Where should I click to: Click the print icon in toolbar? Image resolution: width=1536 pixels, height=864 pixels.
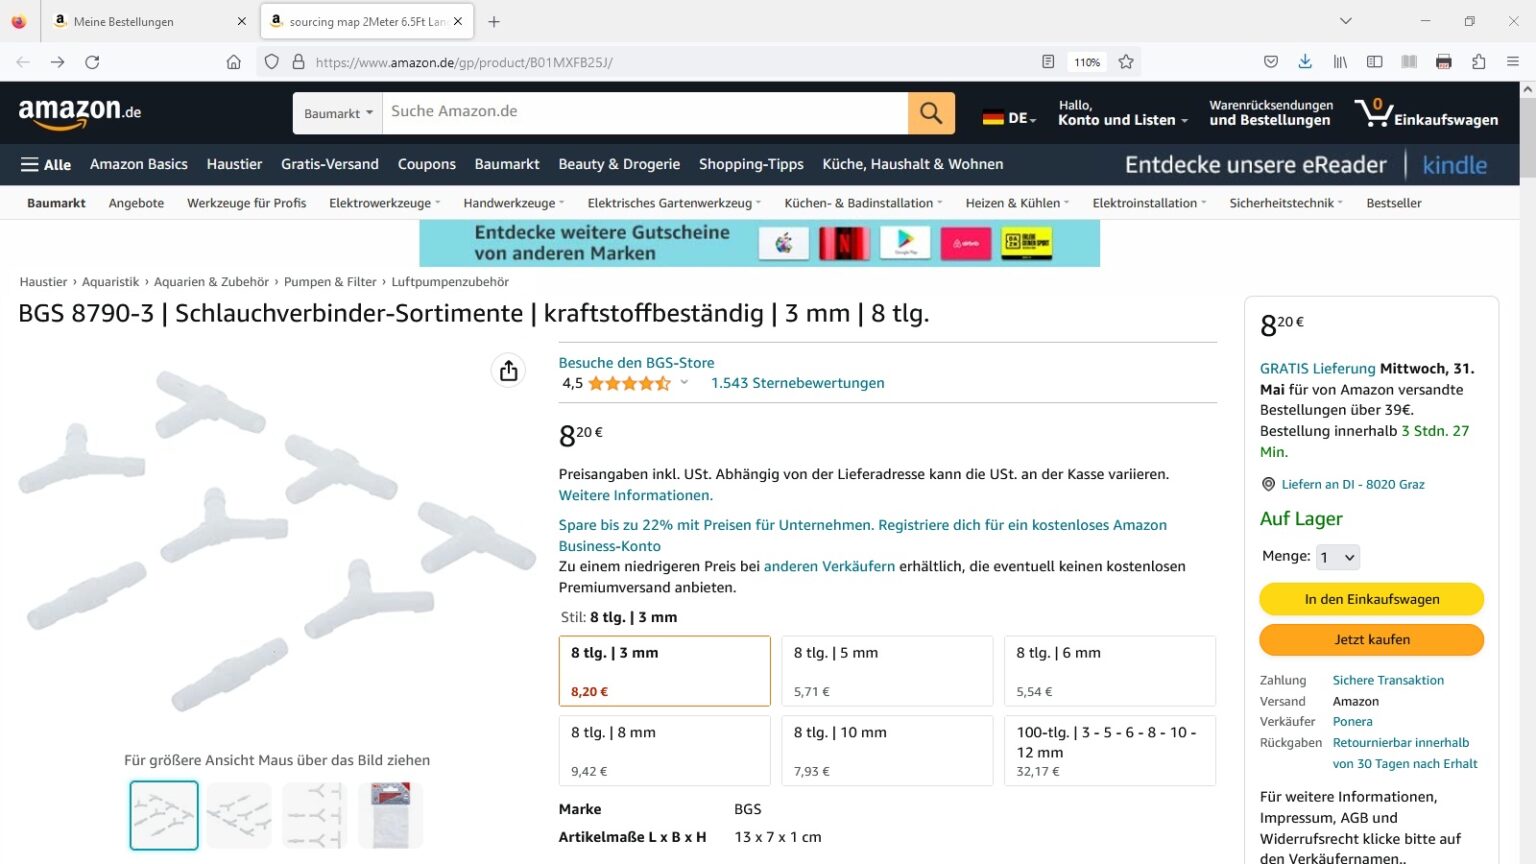(x=1443, y=61)
